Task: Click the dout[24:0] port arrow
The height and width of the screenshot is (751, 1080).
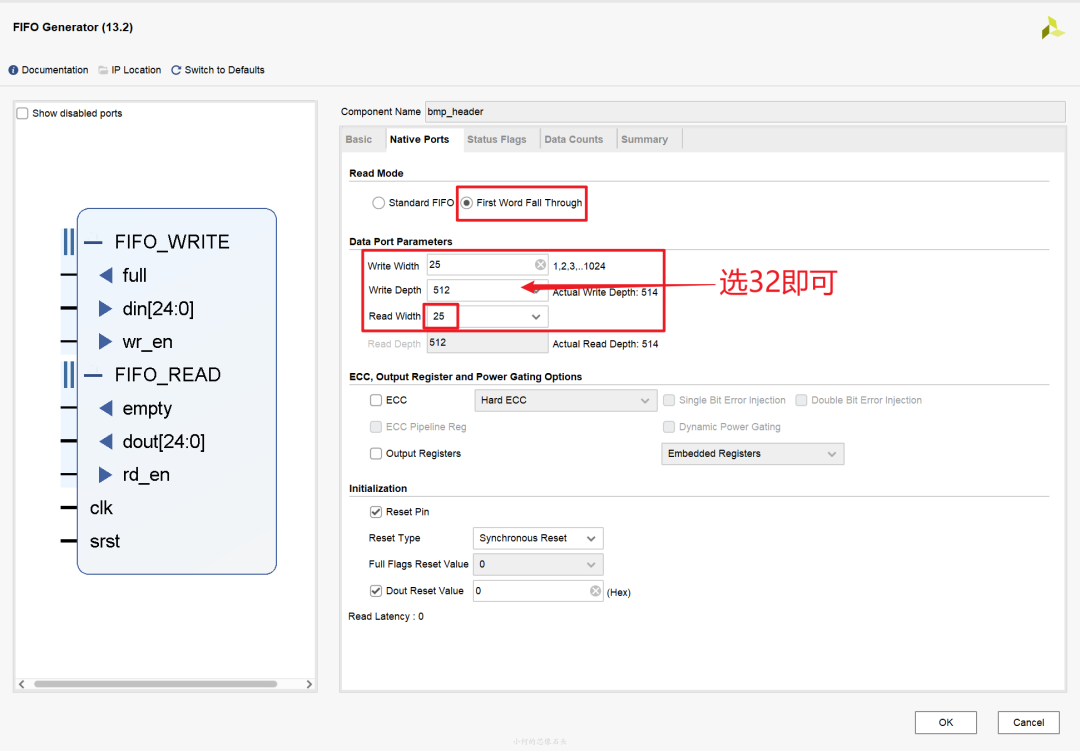Action: pos(106,442)
